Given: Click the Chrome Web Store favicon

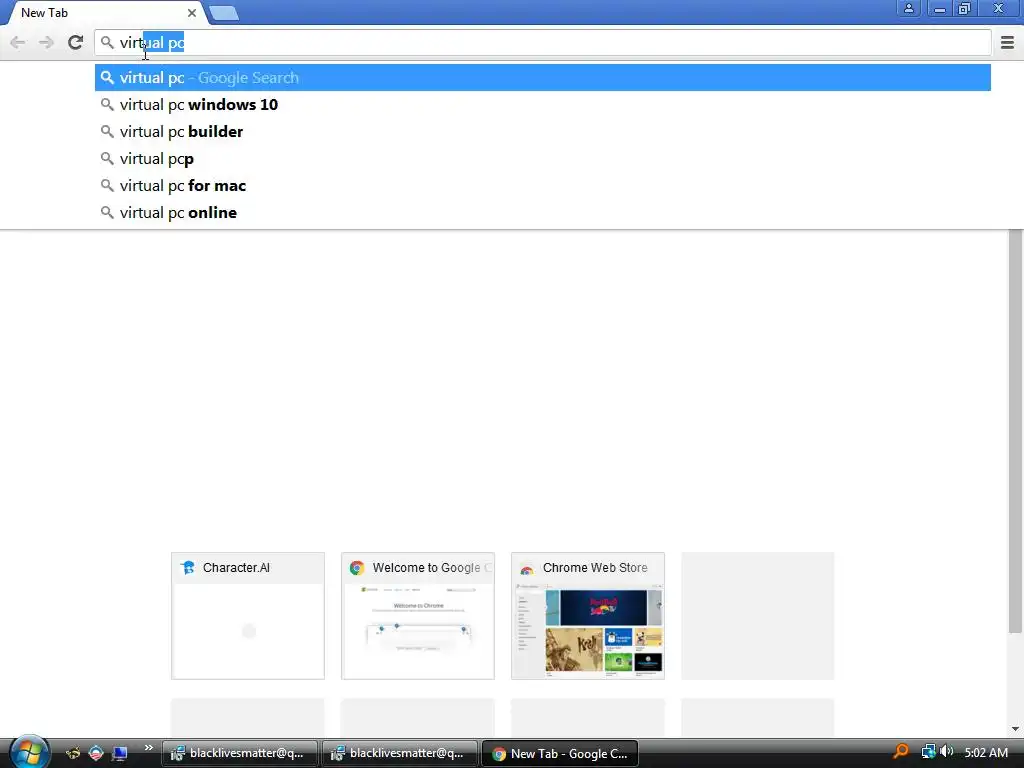Looking at the screenshot, I should (x=526, y=569).
